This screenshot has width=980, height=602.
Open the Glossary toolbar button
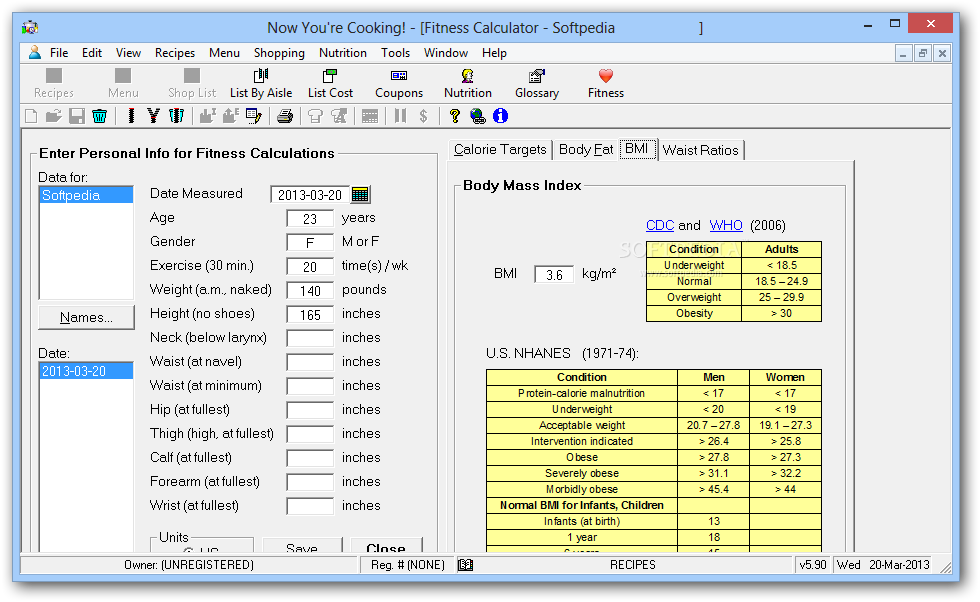coord(536,84)
